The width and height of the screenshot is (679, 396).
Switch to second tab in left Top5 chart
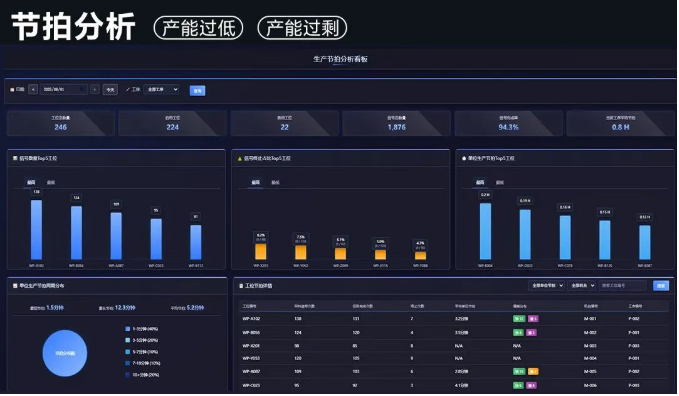[51, 182]
